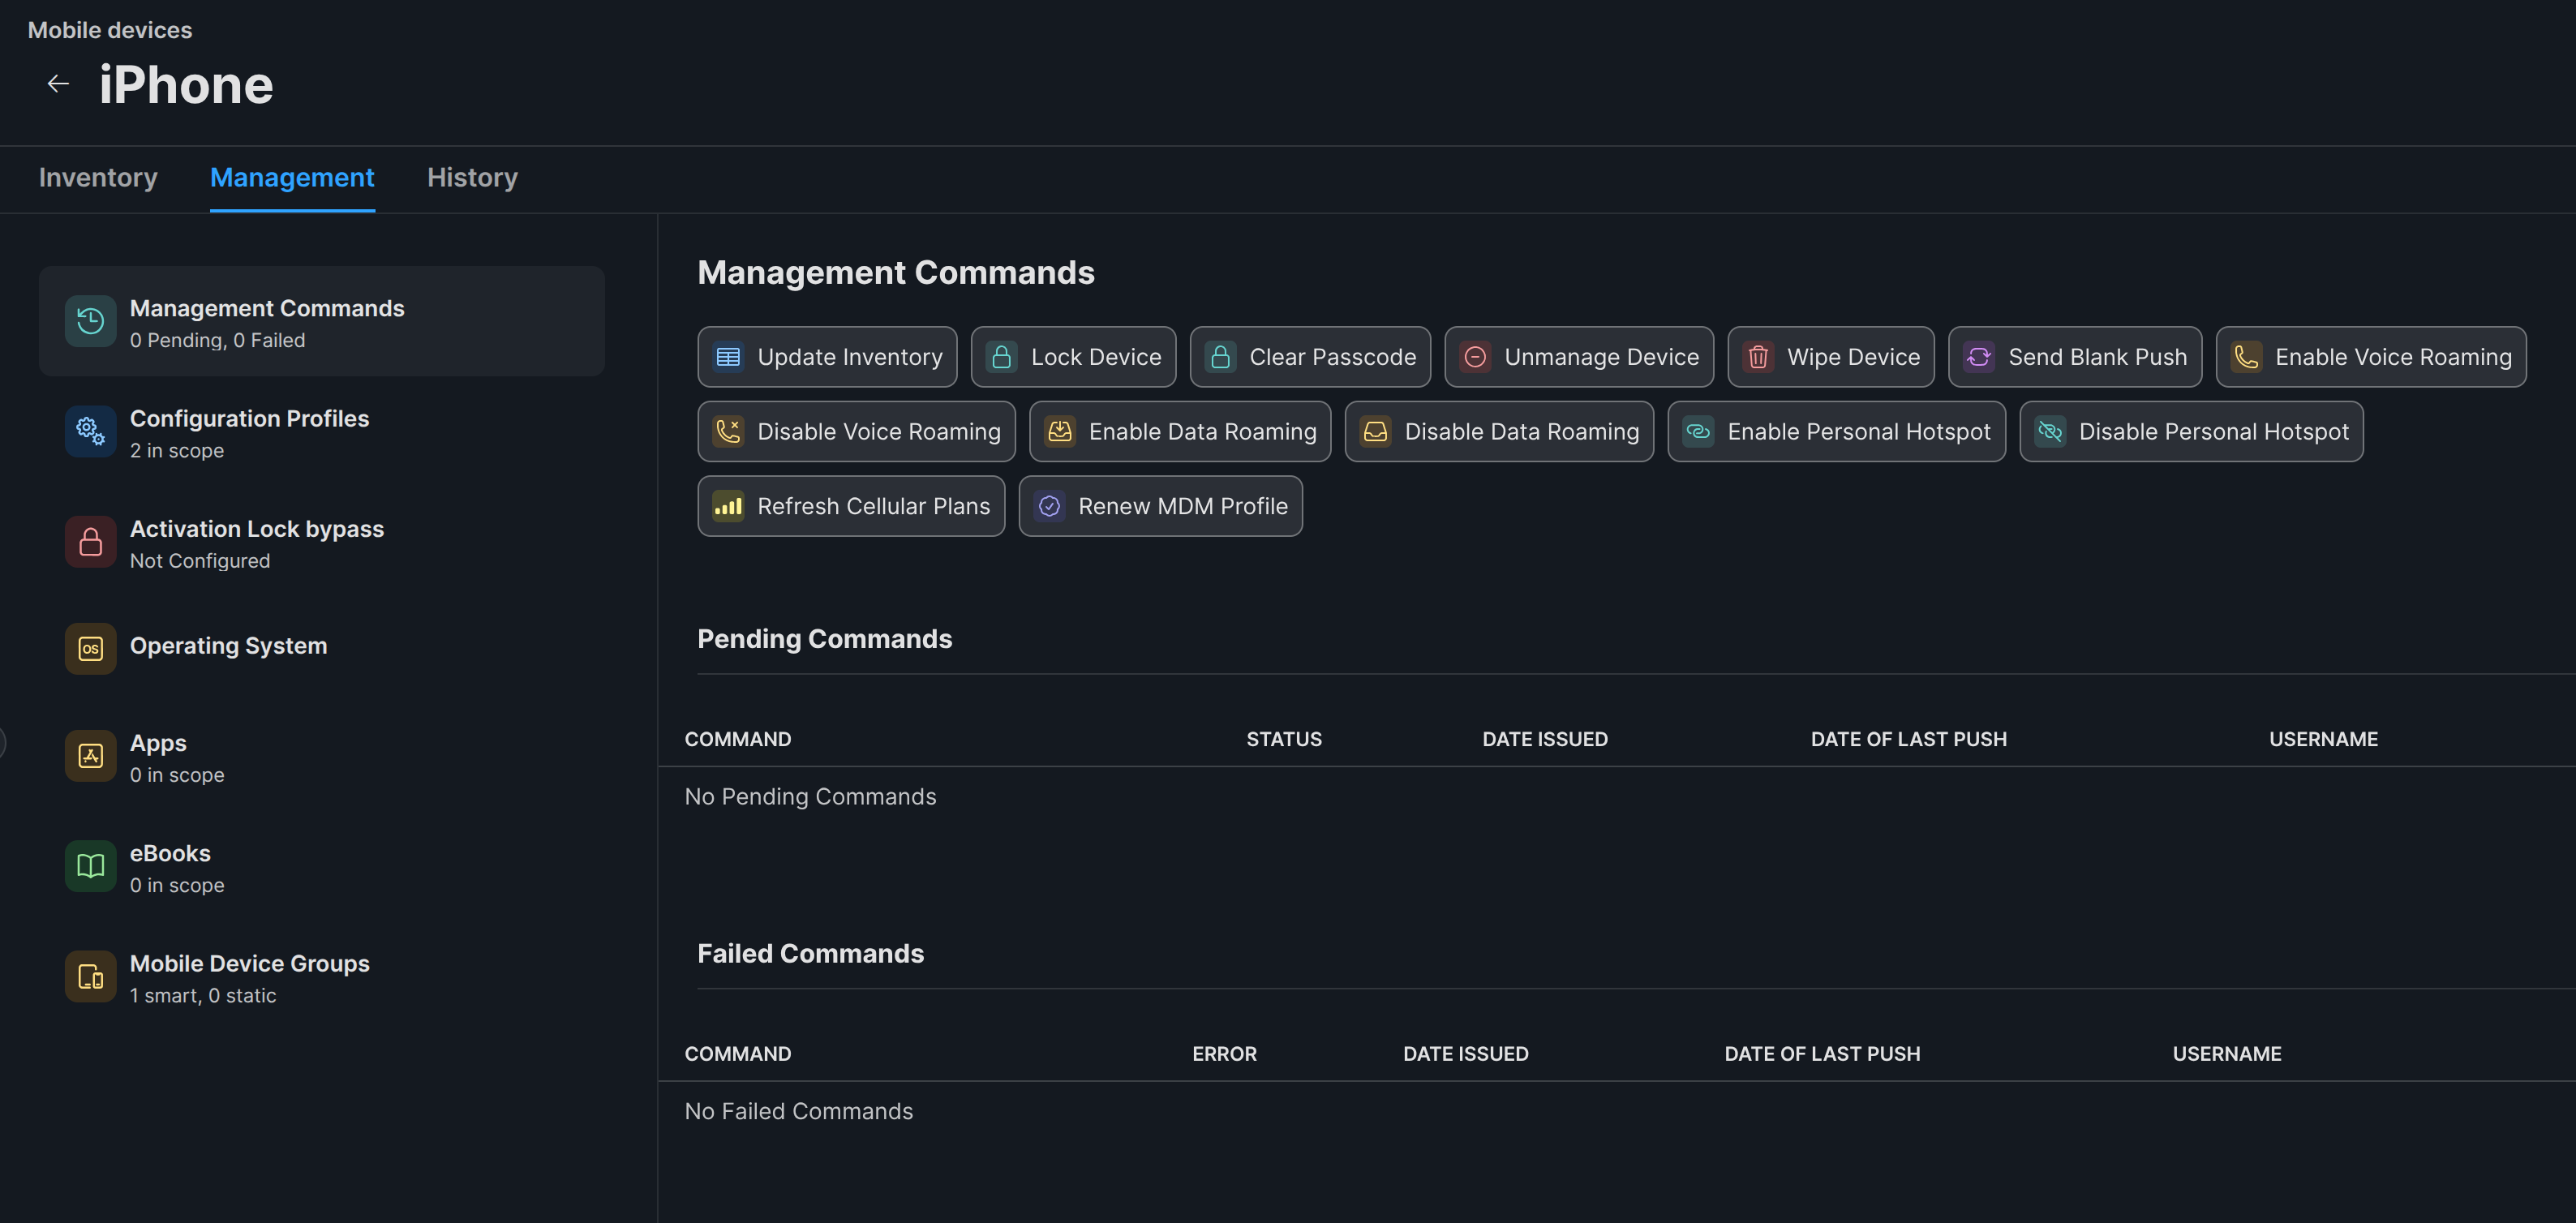
Task: Click the "No Failed Commands" text
Action: coord(799,1112)
